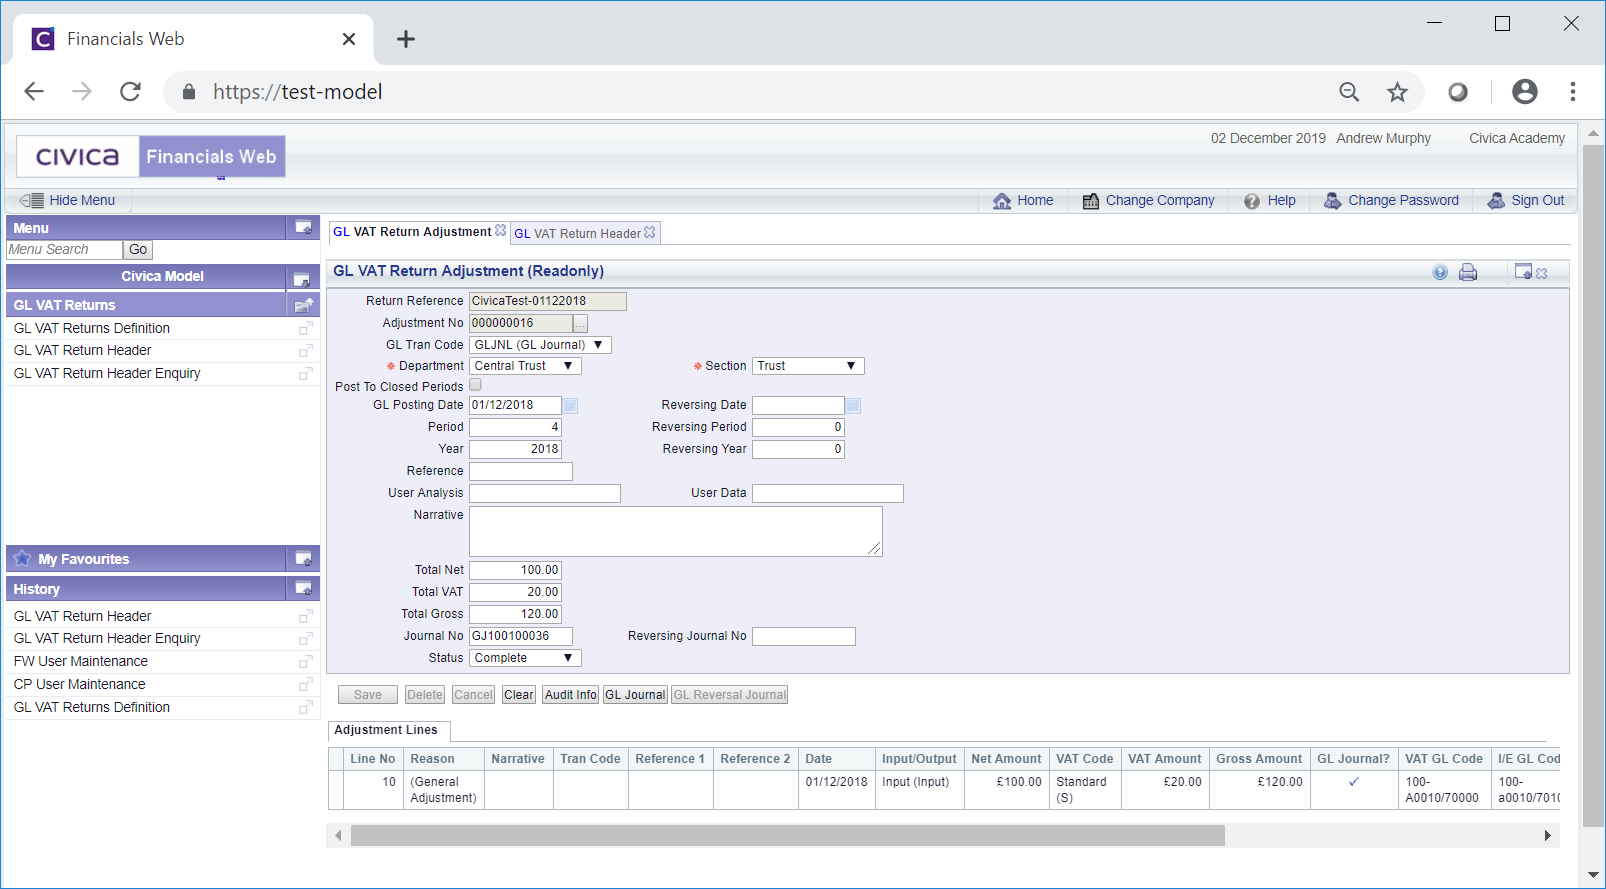The image size is (1606, 889).
Task: Click the horizontal scrollbar of adjustment lines
Action: click(788, 836)
